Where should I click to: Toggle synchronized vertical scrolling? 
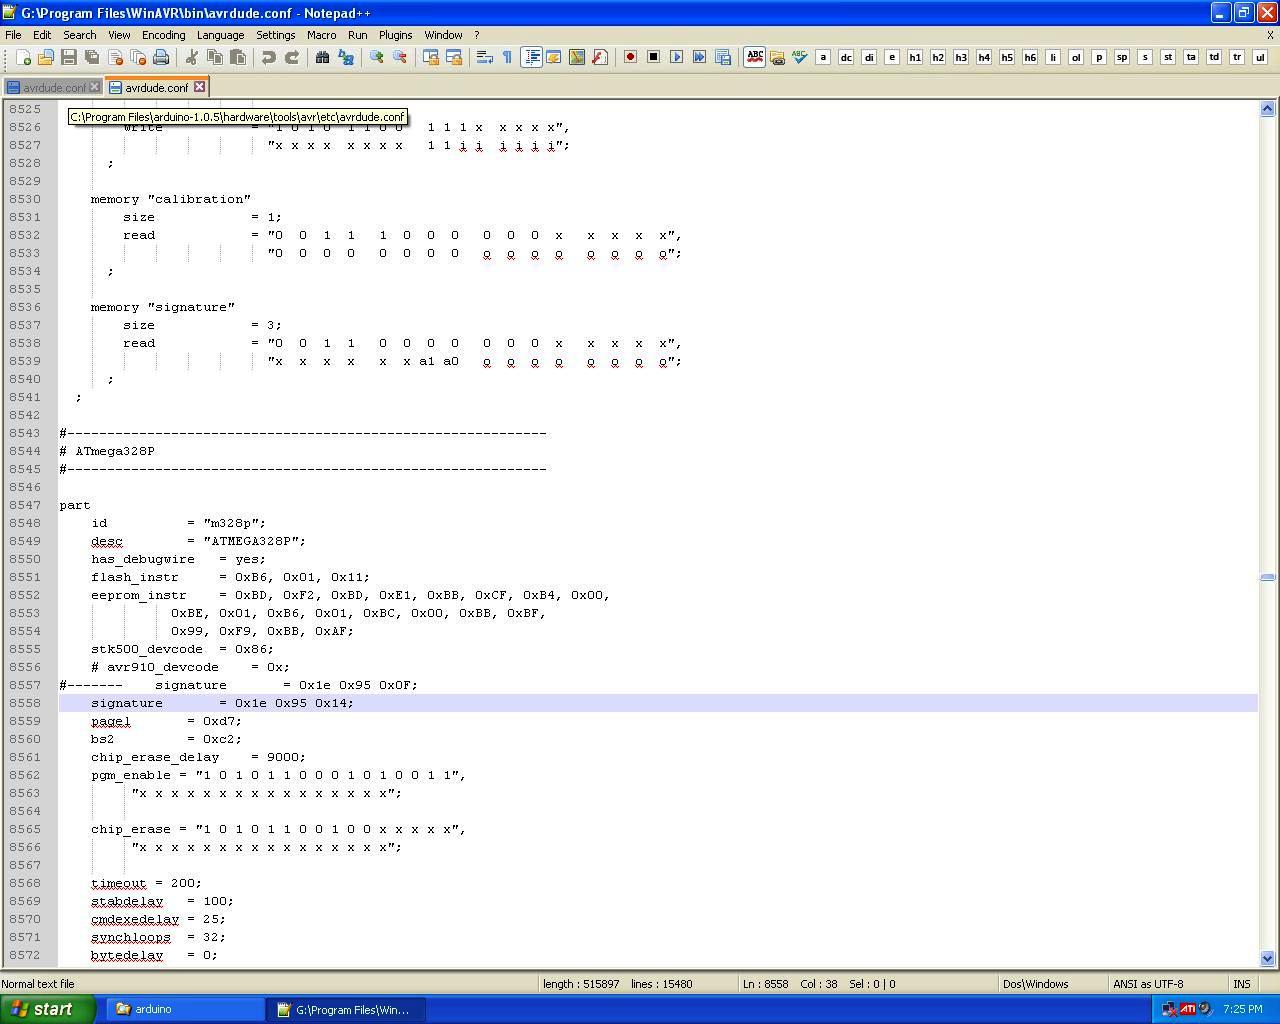click(431, 57)
